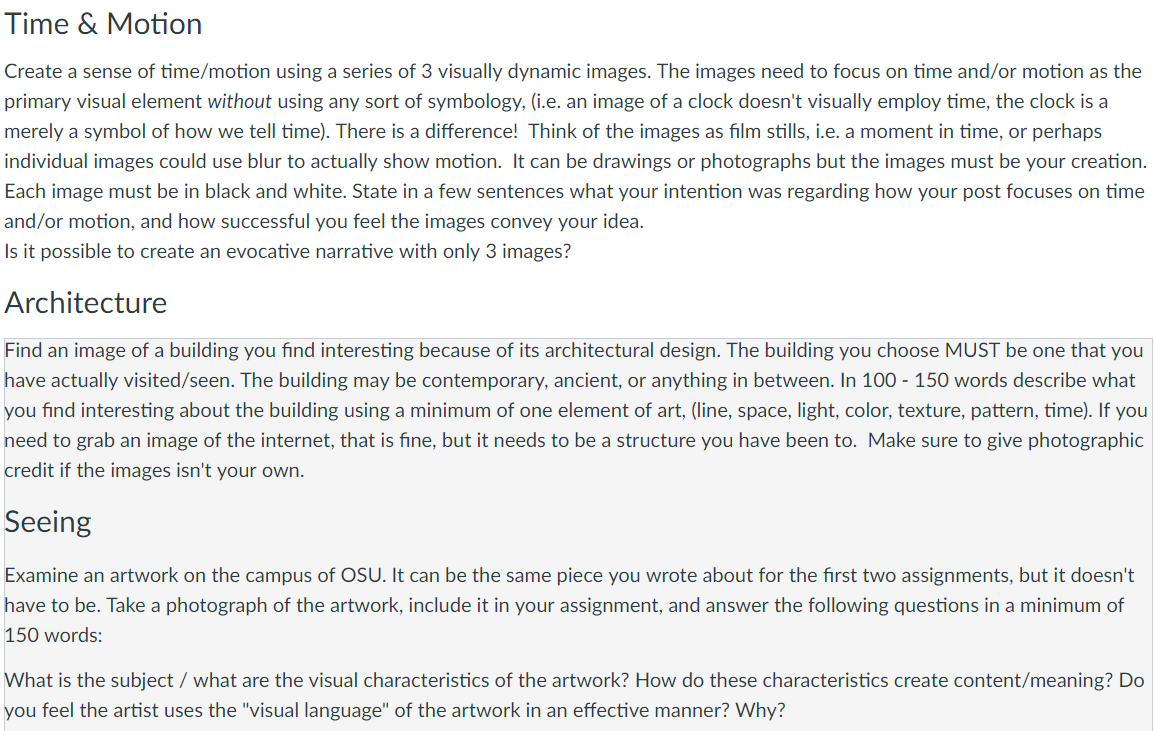
Task: Click inside the Time & Motion description paragraph
Action: click(576, 146)
